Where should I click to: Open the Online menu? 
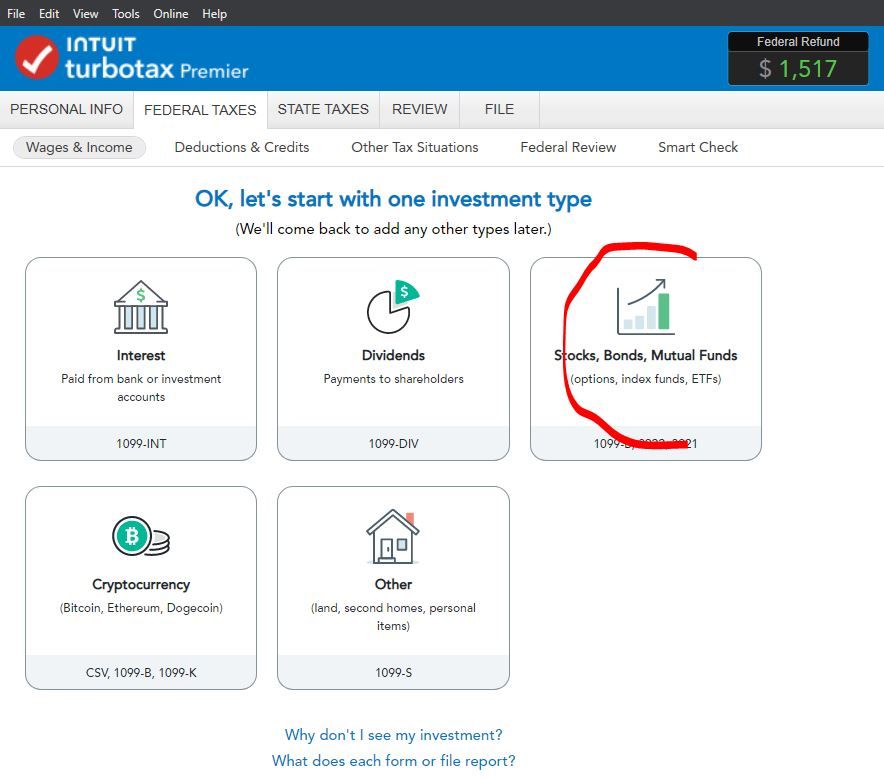[171, 14]
